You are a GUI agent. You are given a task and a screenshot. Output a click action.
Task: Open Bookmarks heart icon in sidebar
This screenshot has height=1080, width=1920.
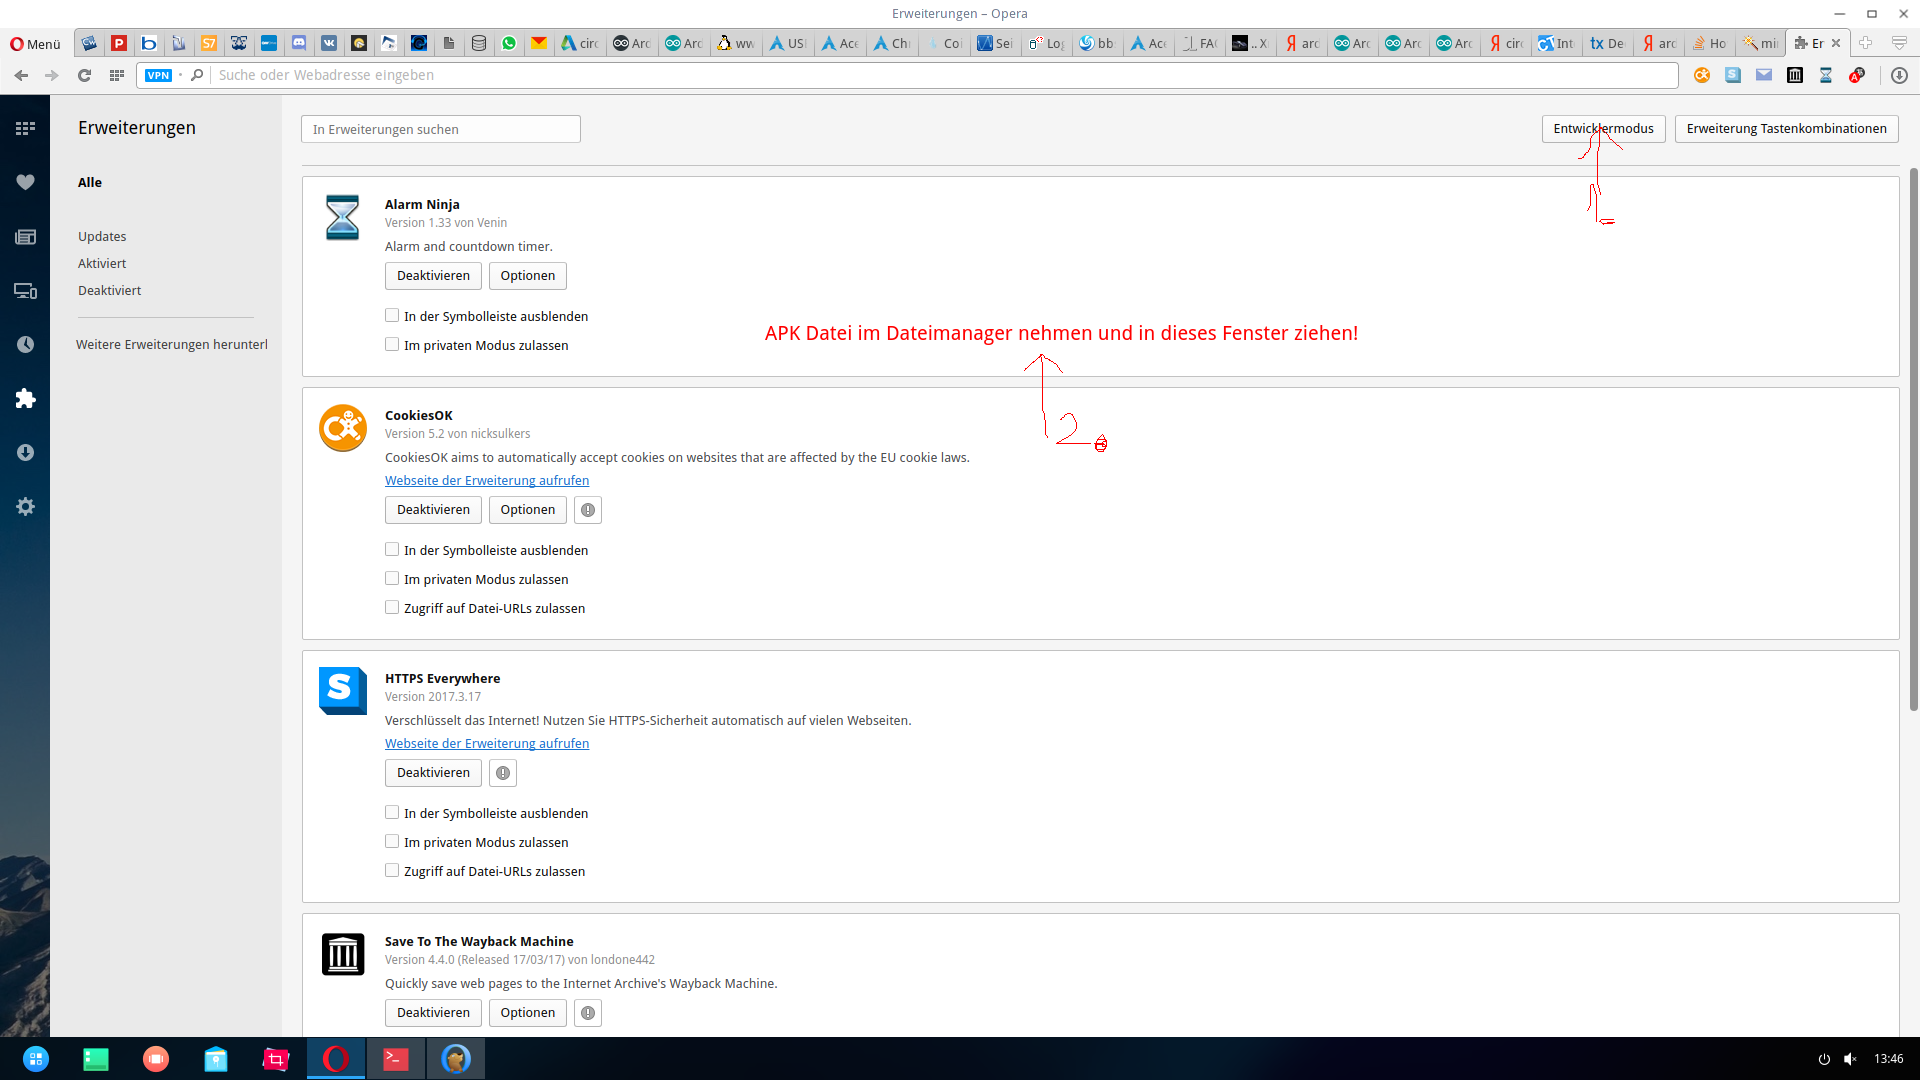tap(25, 182)
